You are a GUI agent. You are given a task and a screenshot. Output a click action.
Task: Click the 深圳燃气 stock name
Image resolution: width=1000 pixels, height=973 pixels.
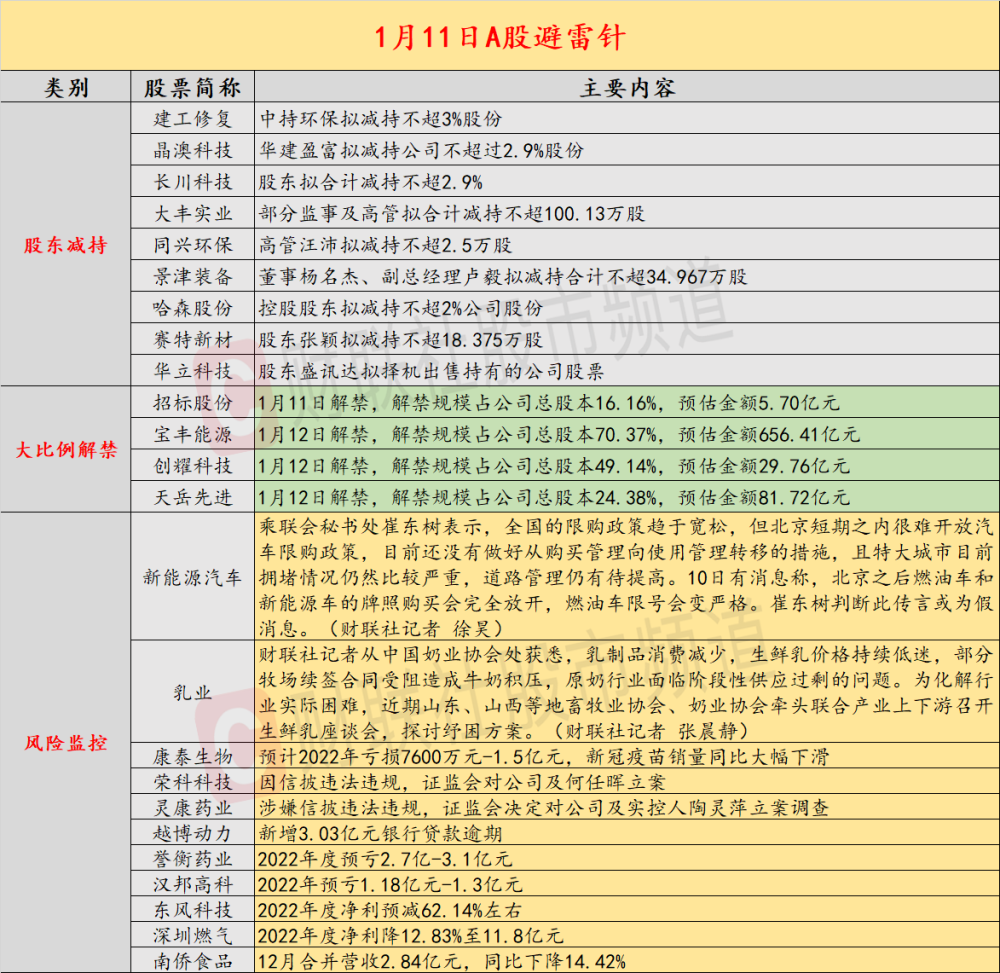[x=193, y=935]
